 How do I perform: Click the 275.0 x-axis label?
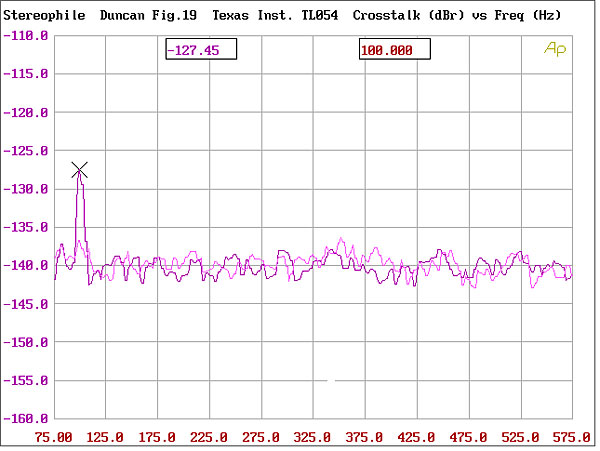pos(261,437)
